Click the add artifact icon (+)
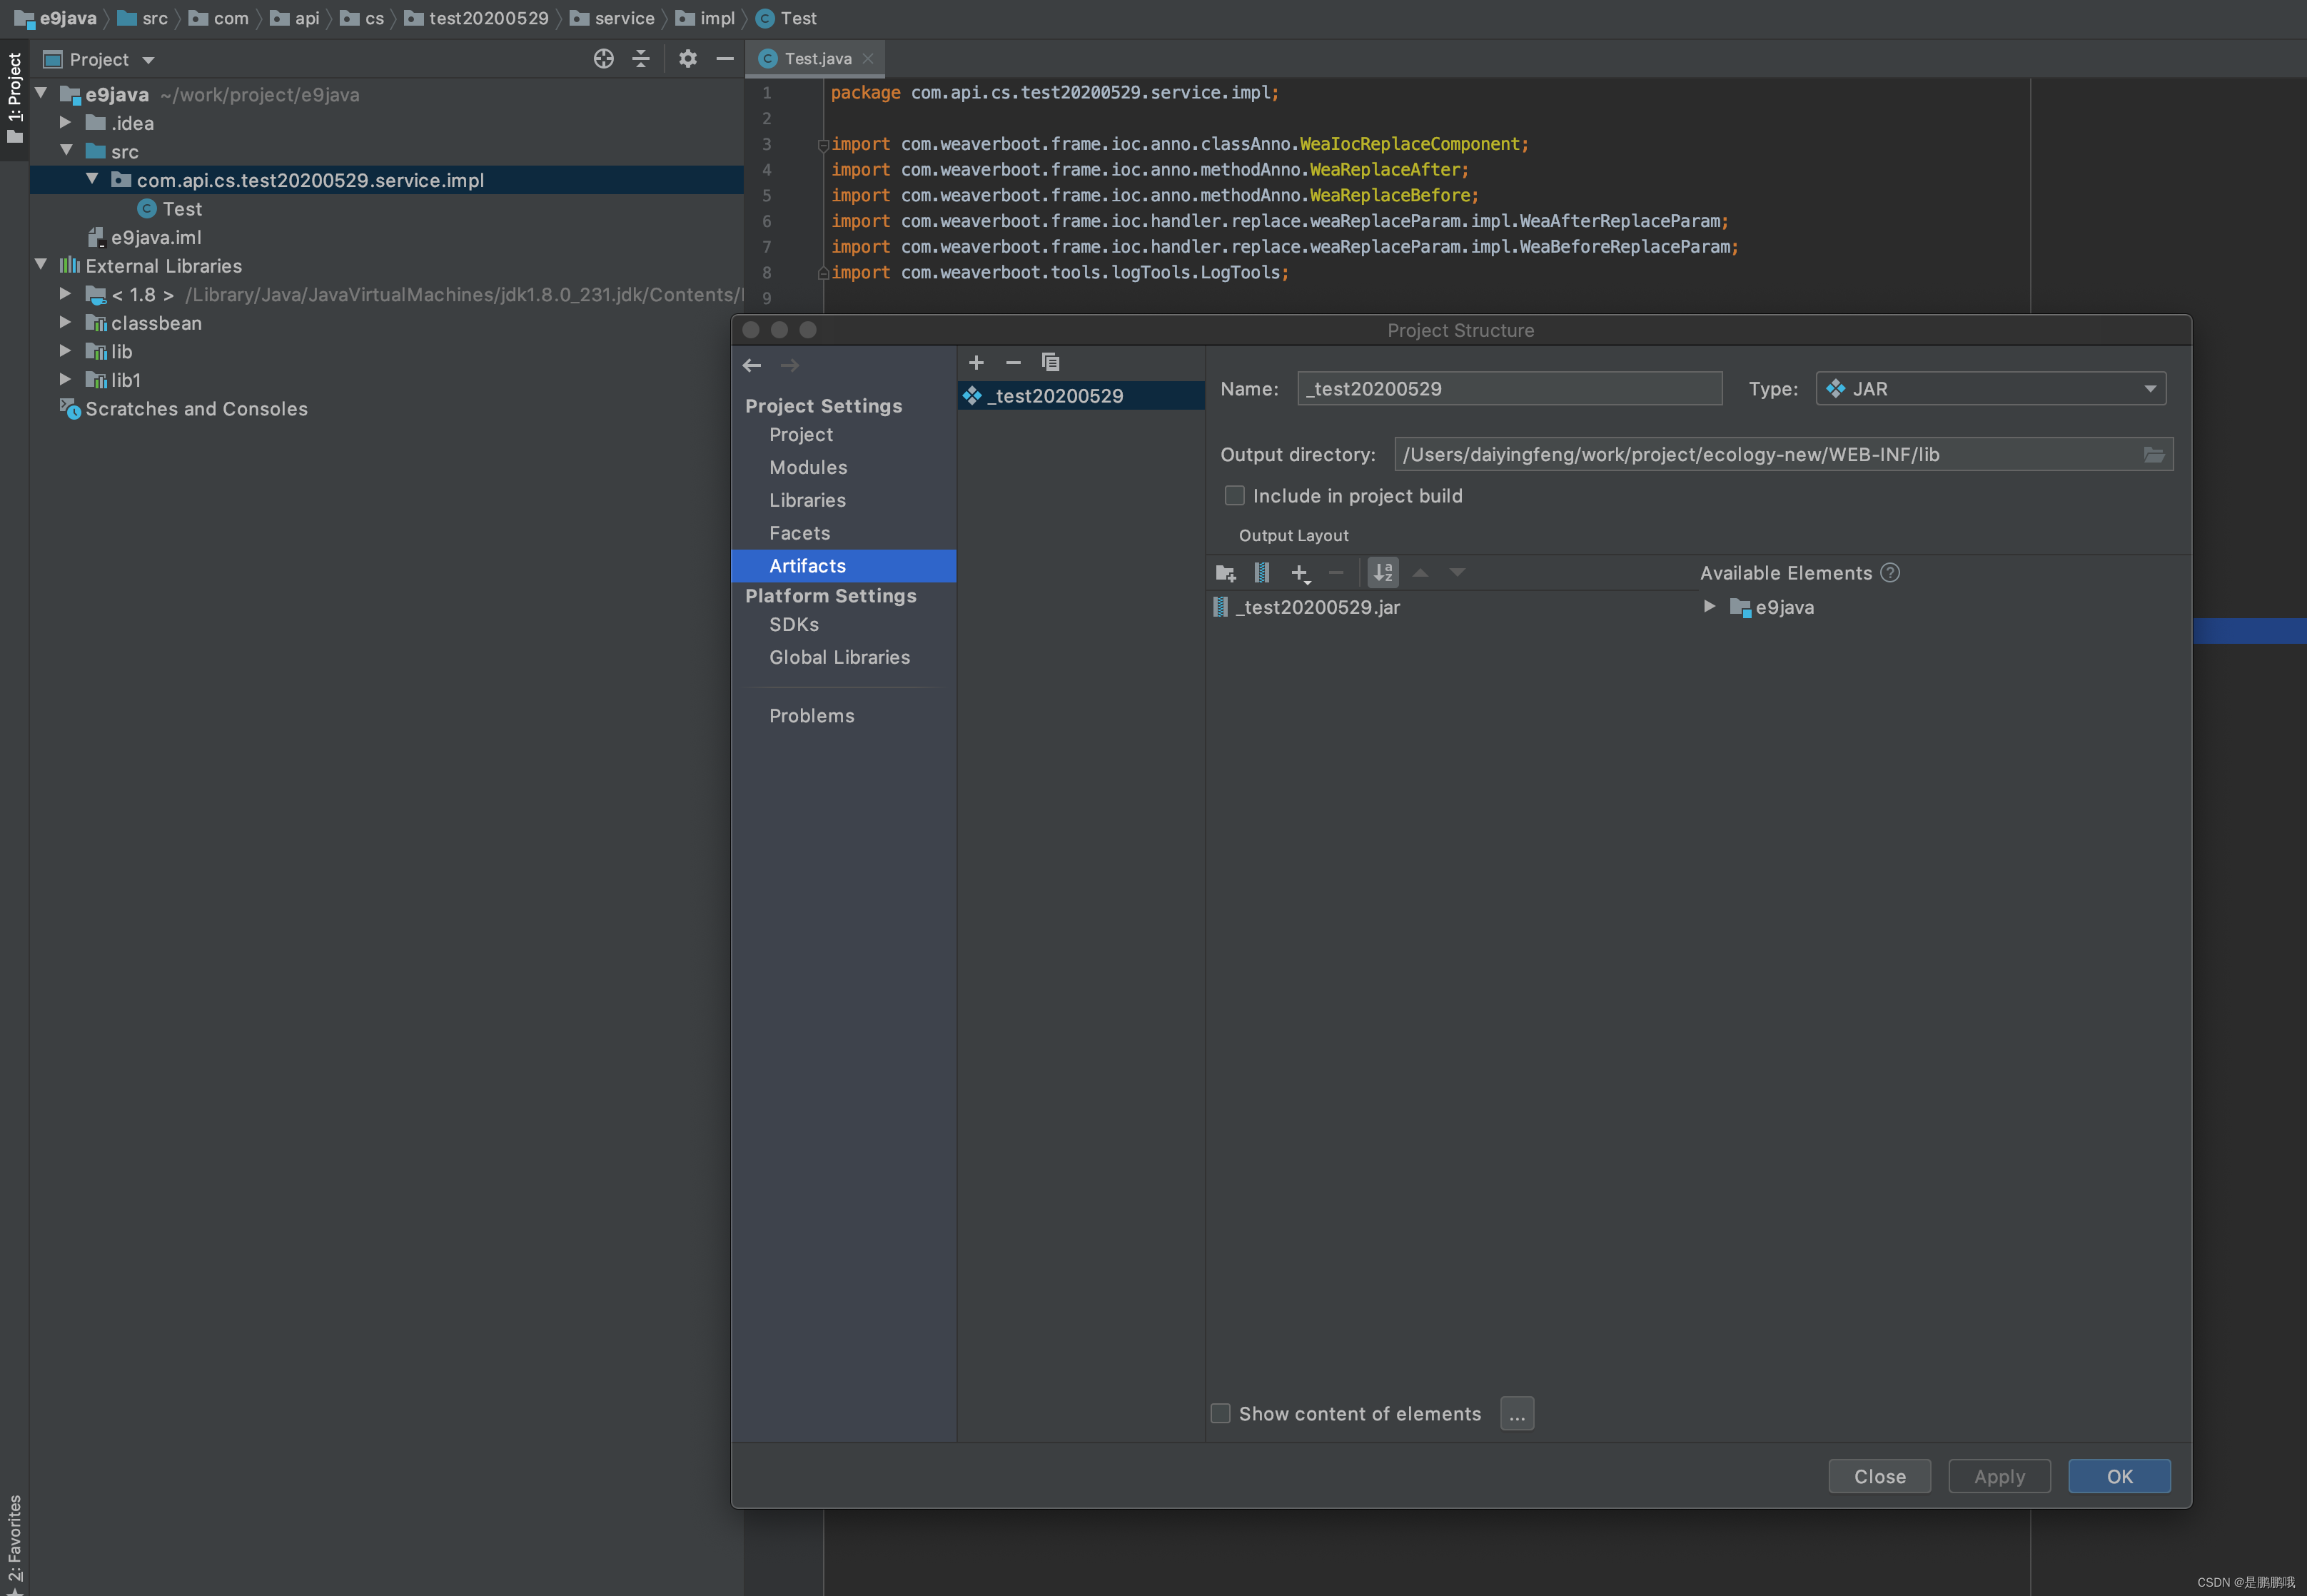The width and height of the screenshot is (2307, 1596). pos(974,363)
